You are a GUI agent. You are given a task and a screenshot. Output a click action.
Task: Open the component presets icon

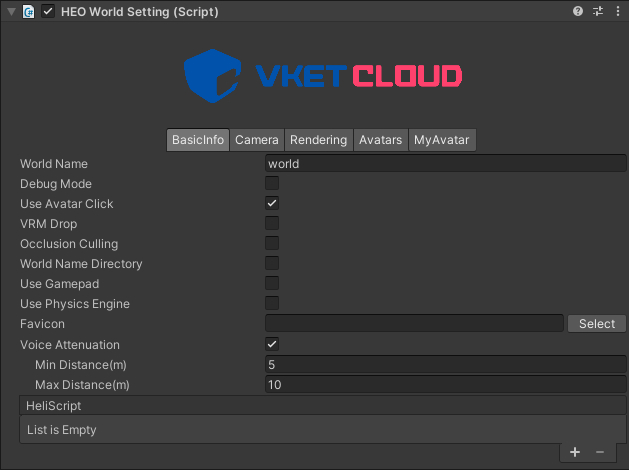pos(598,11)
